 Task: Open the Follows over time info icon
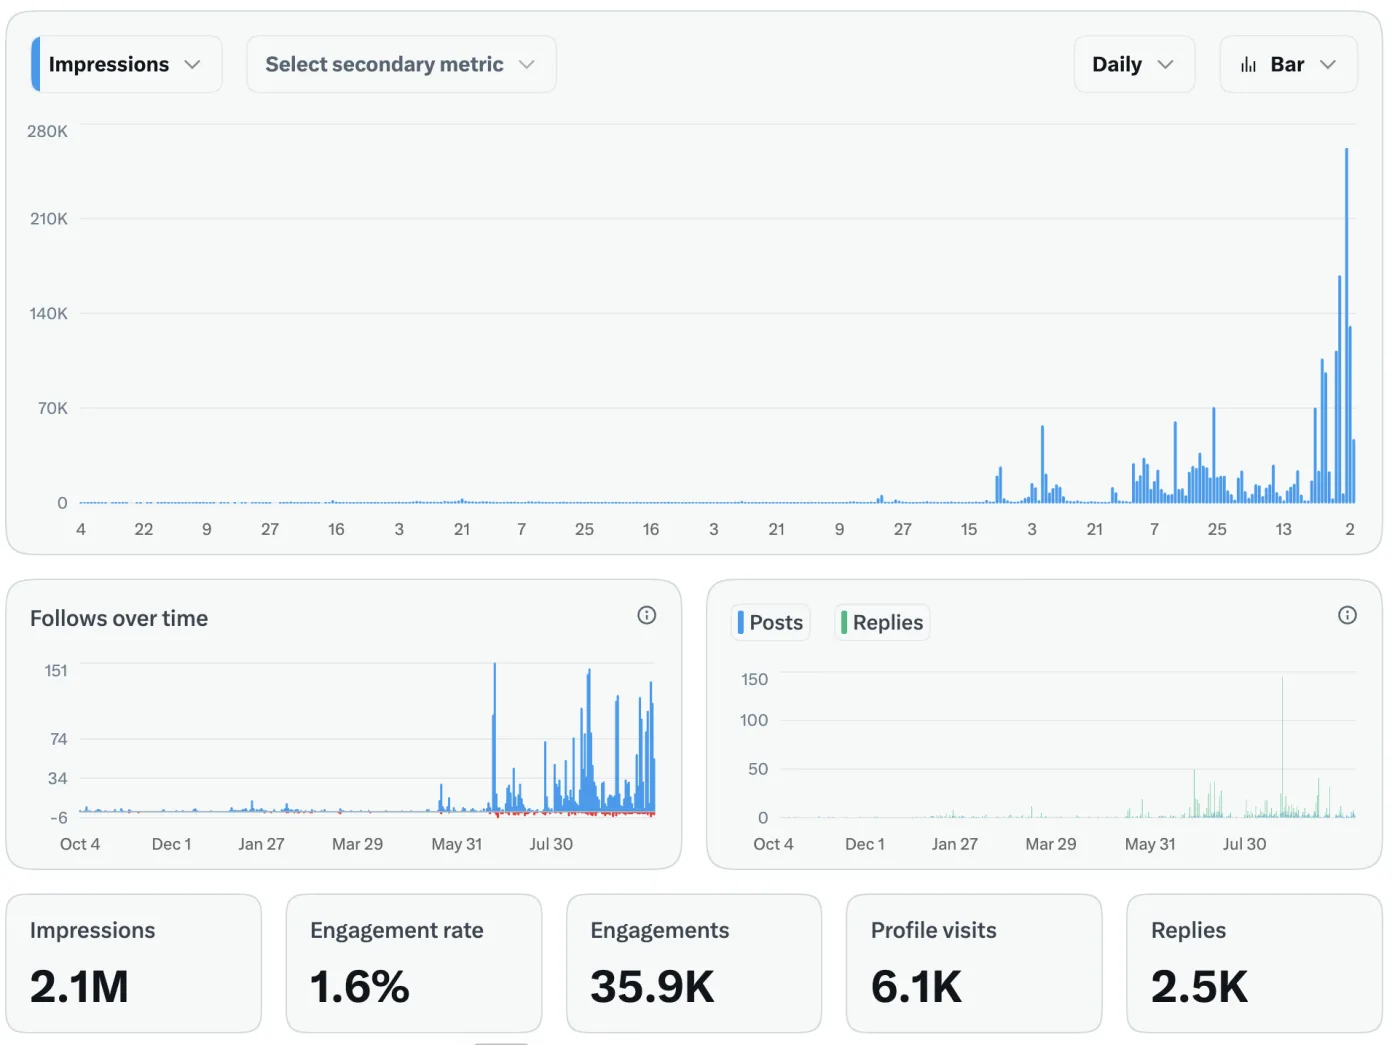(x=647, y=615)
